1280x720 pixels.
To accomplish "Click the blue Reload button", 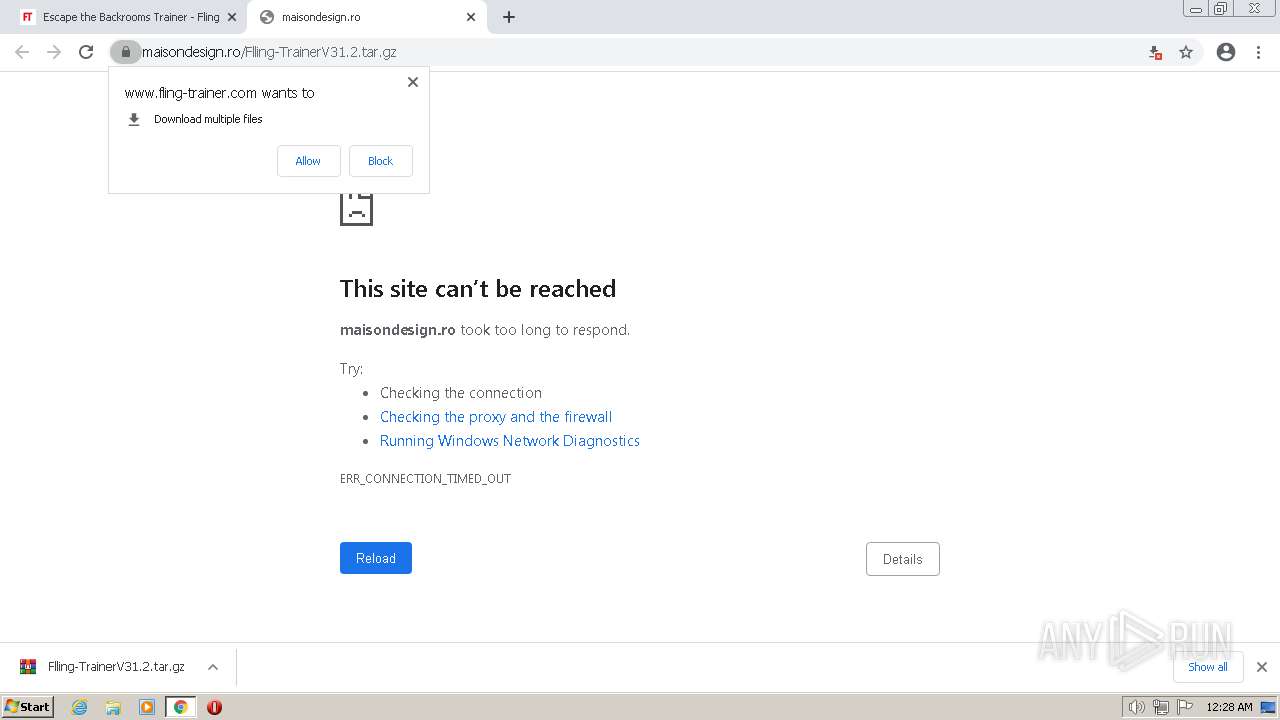I will pyautogui.click(x=376, y=558).
